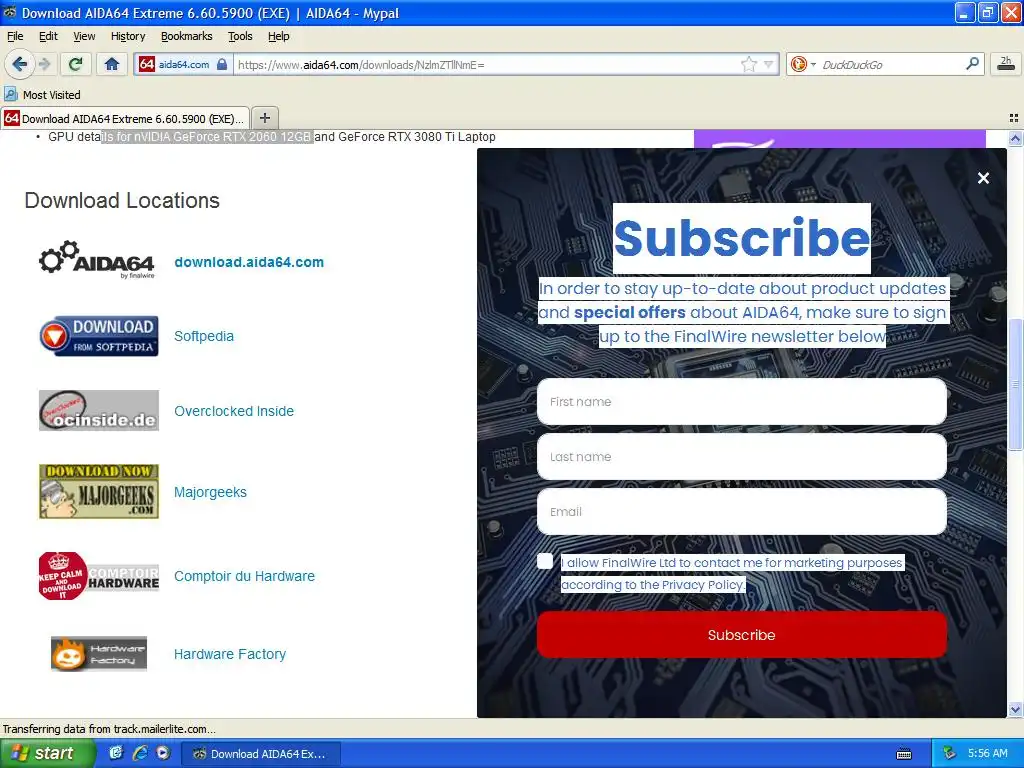Open the URL history dropdown arrow
Image resolution: width=1024 pixels, height=768 pixels.
pyautogui.click(x=769, y=64)
